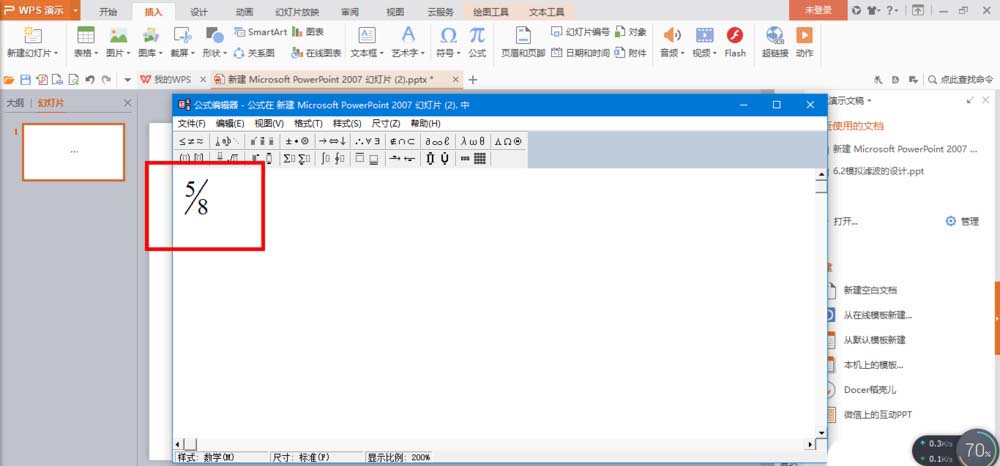The height and width of the screenshot is (466, 1000).
Task: Click 从在线模板新建 link
Action: [878, 315]
